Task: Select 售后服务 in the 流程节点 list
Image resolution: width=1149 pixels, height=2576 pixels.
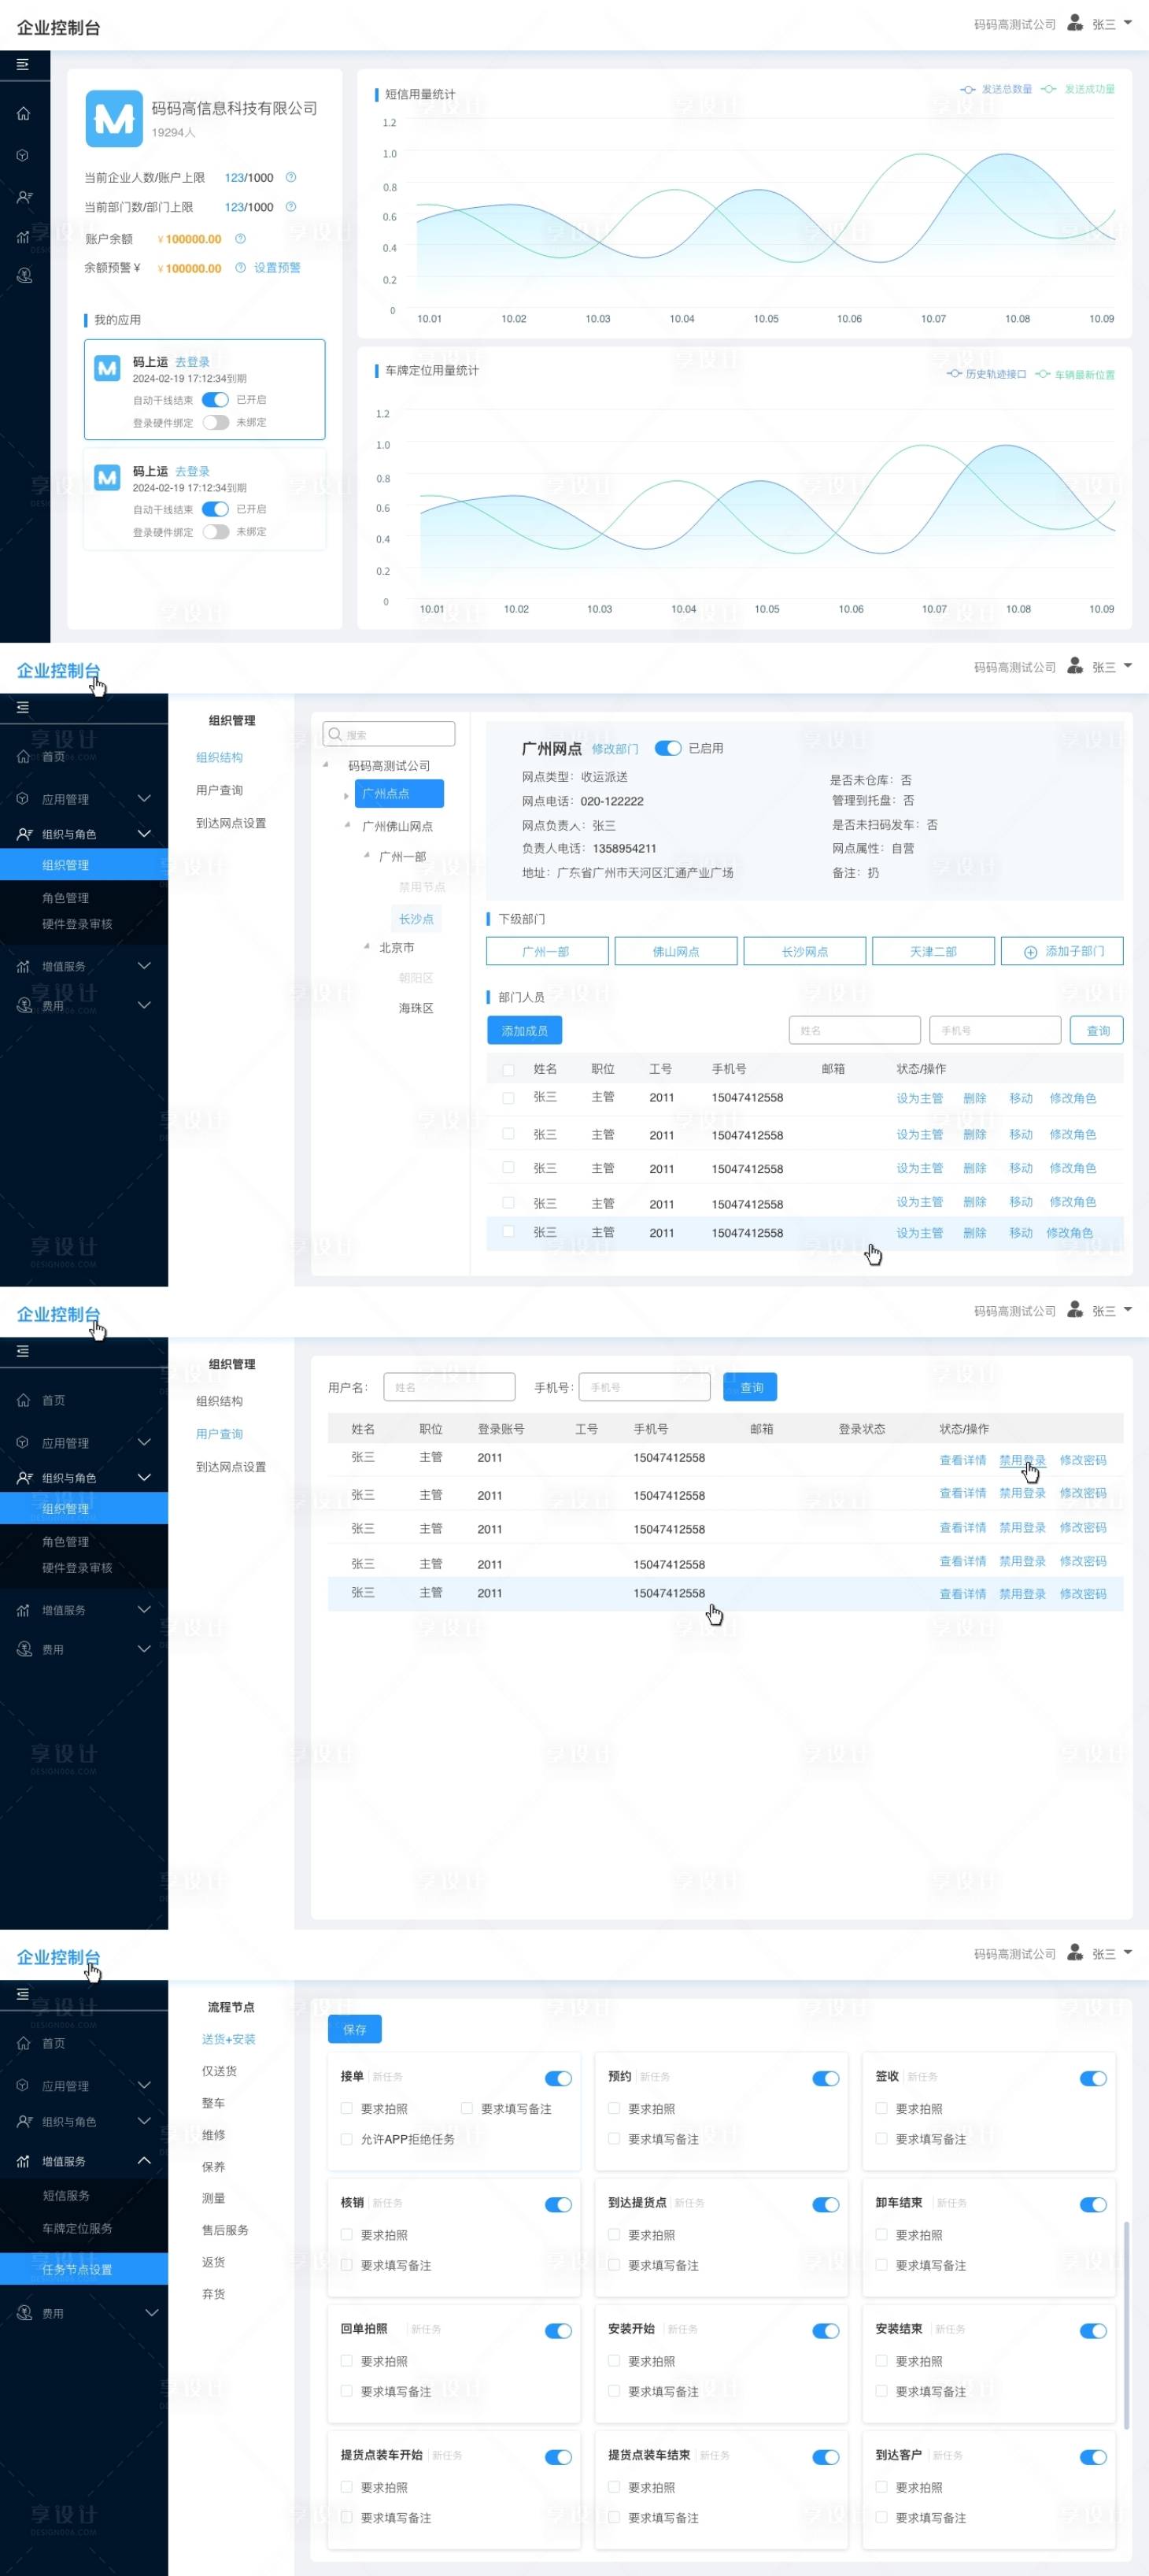Action: click(225, 2230)
